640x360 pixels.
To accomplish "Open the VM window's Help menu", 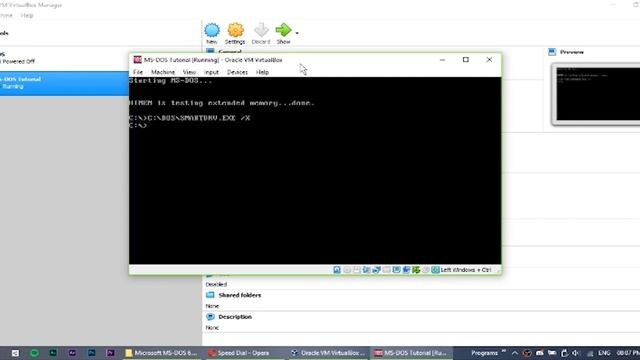I will (262, 72).
